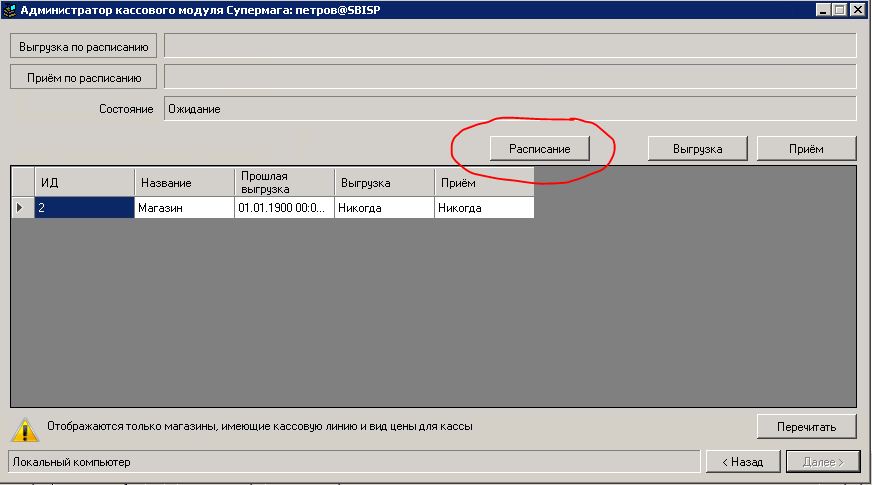The height and width of the screenshot is (485, 872).
Task: Click the Локальный компьютер status field
Action: [x=354, y=462]
